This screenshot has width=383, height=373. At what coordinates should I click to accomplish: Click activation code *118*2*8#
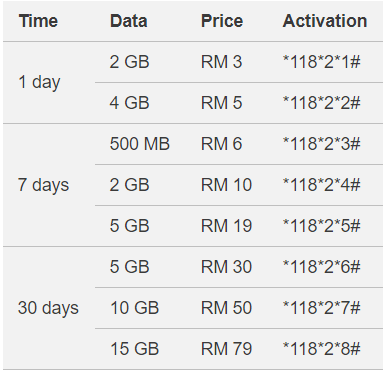click(x=322, y=349)
